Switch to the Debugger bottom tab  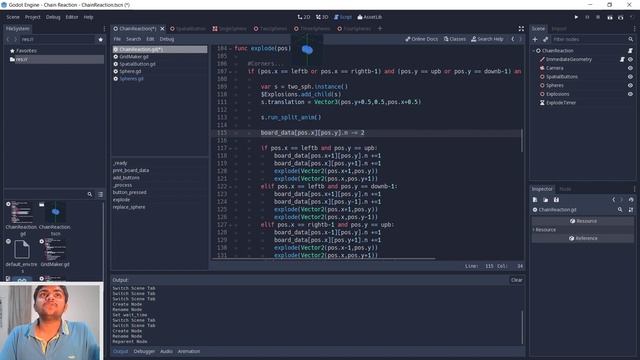coord(144,351)
